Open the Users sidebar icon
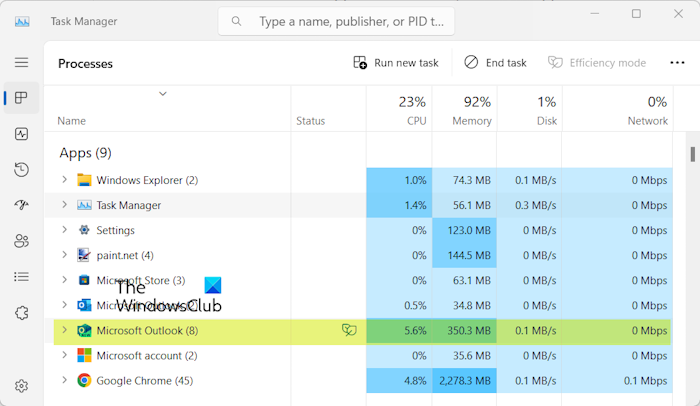Screen dimensions: 700x406 coord(21,241)
